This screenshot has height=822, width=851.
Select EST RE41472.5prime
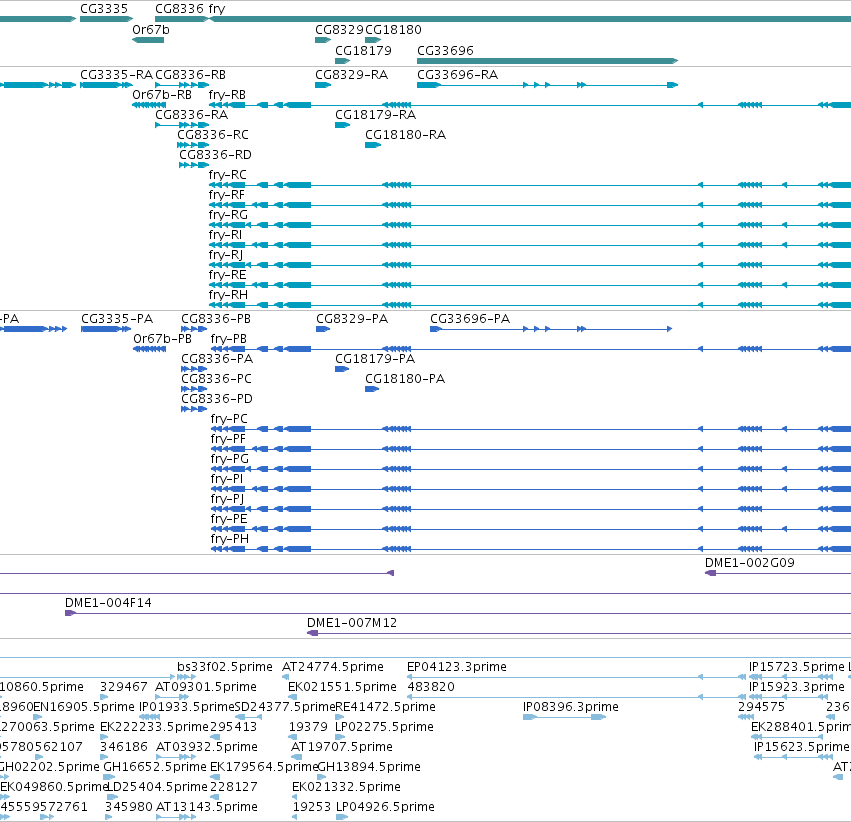[385, 707]
